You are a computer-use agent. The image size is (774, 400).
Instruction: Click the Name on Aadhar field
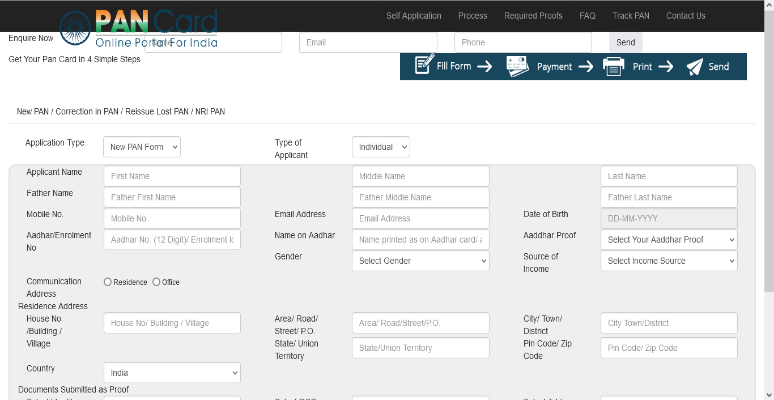tap(421, 240)
